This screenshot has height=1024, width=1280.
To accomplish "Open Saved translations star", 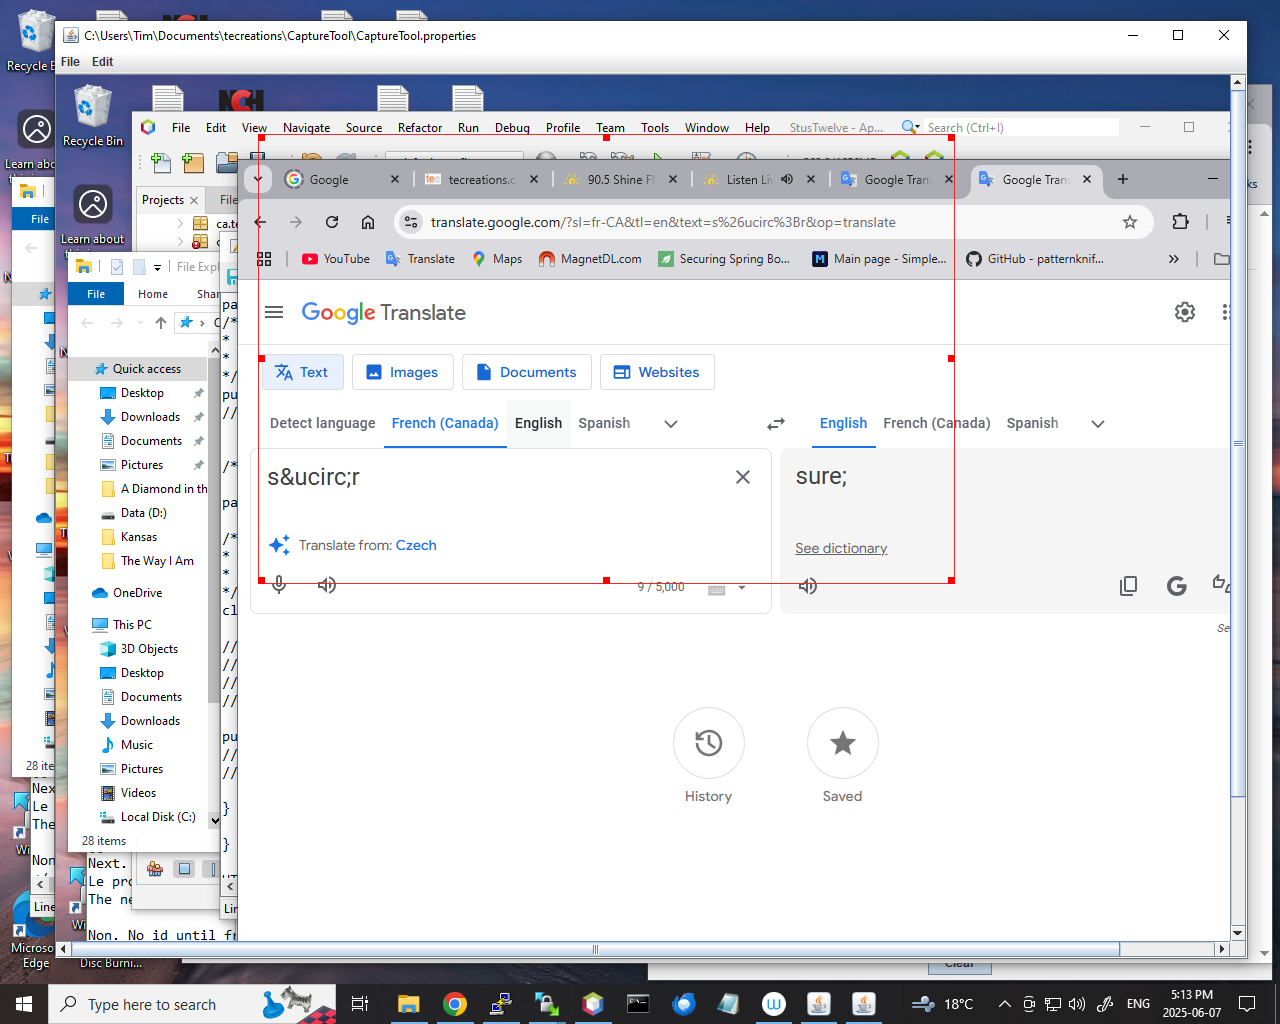I will [x=842, y=743].
